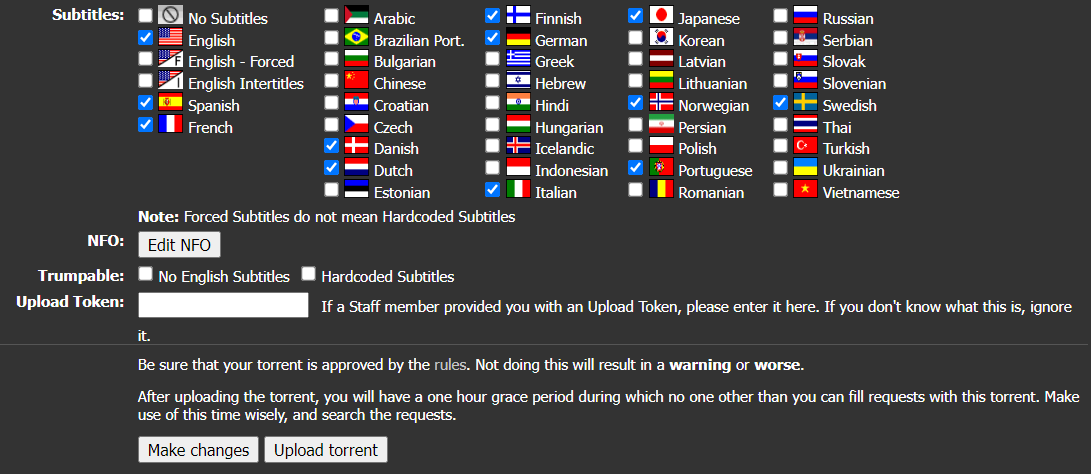This screenshot has height=474, width=1091.
Task: Click the English - Forced flag icon
Action: [x=170, y=59]
